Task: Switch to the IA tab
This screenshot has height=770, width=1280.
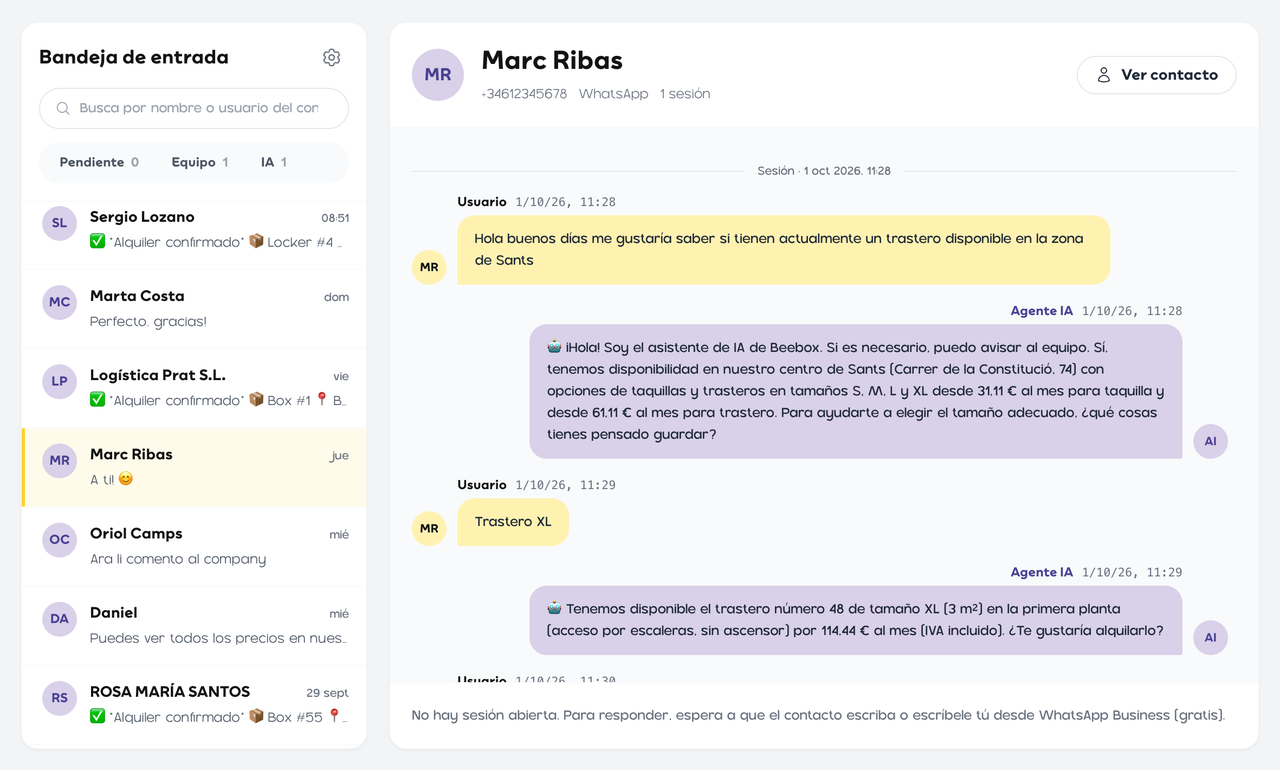Action: click(274, 162)
